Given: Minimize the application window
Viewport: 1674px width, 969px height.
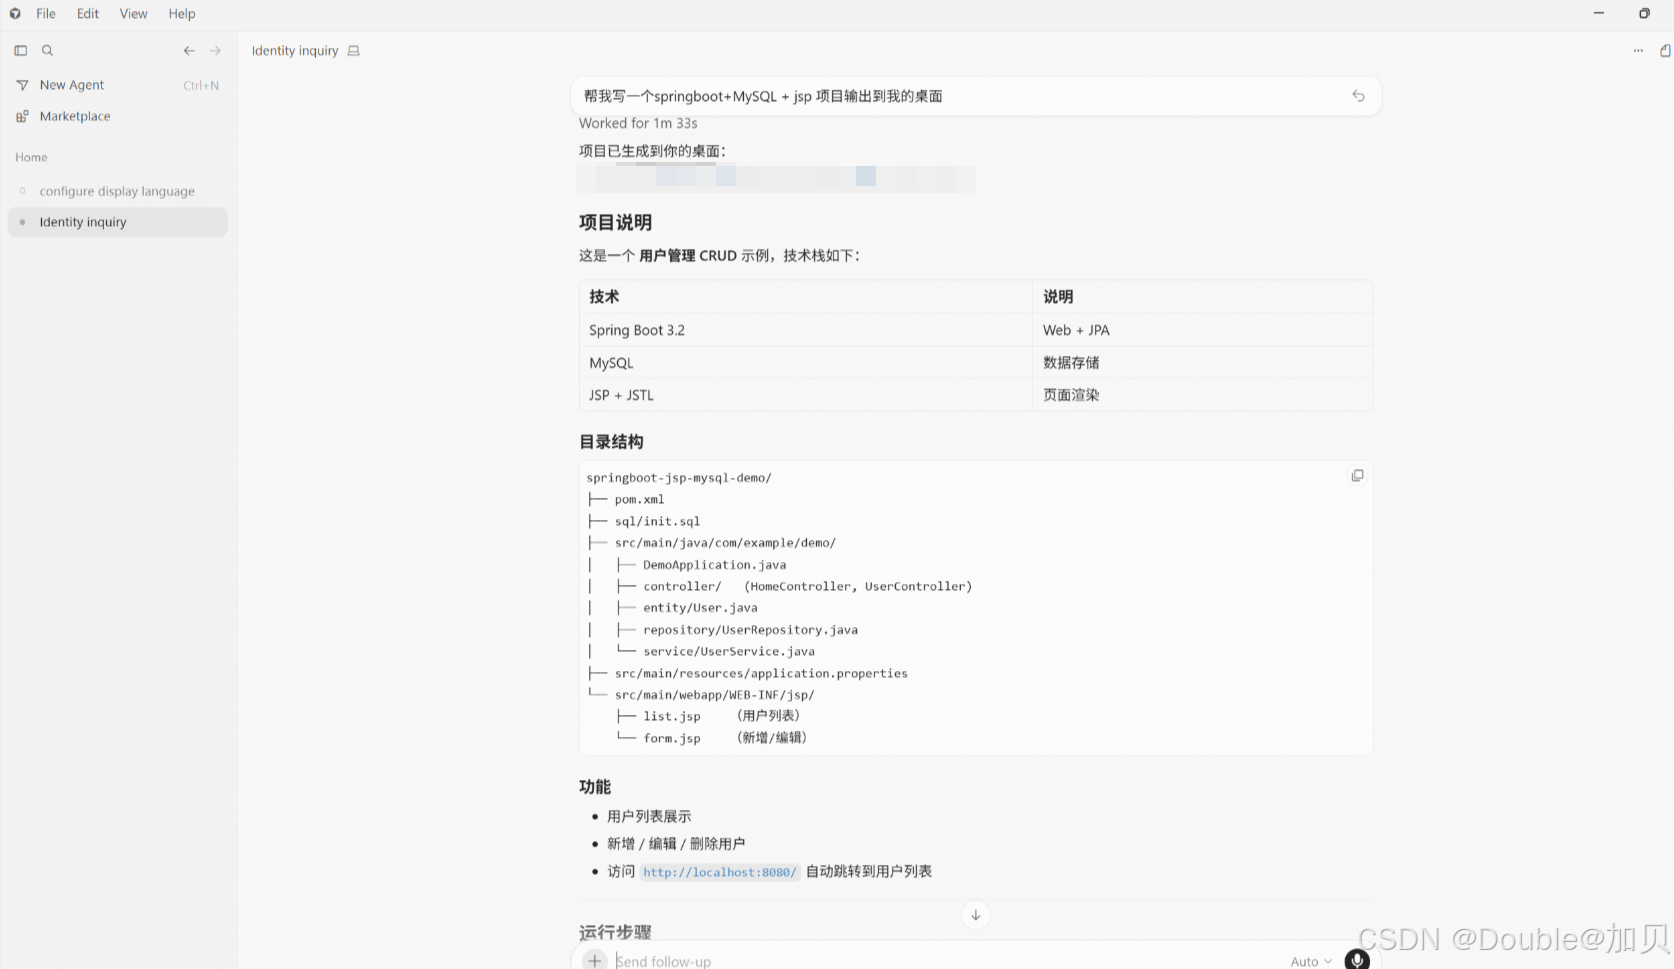Looking at the screenshot, I should [1599, 13].
